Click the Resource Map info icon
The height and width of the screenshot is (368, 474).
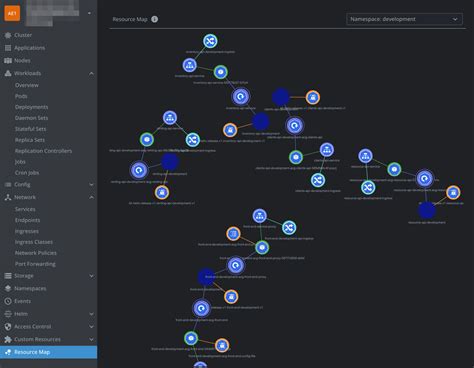154,19
